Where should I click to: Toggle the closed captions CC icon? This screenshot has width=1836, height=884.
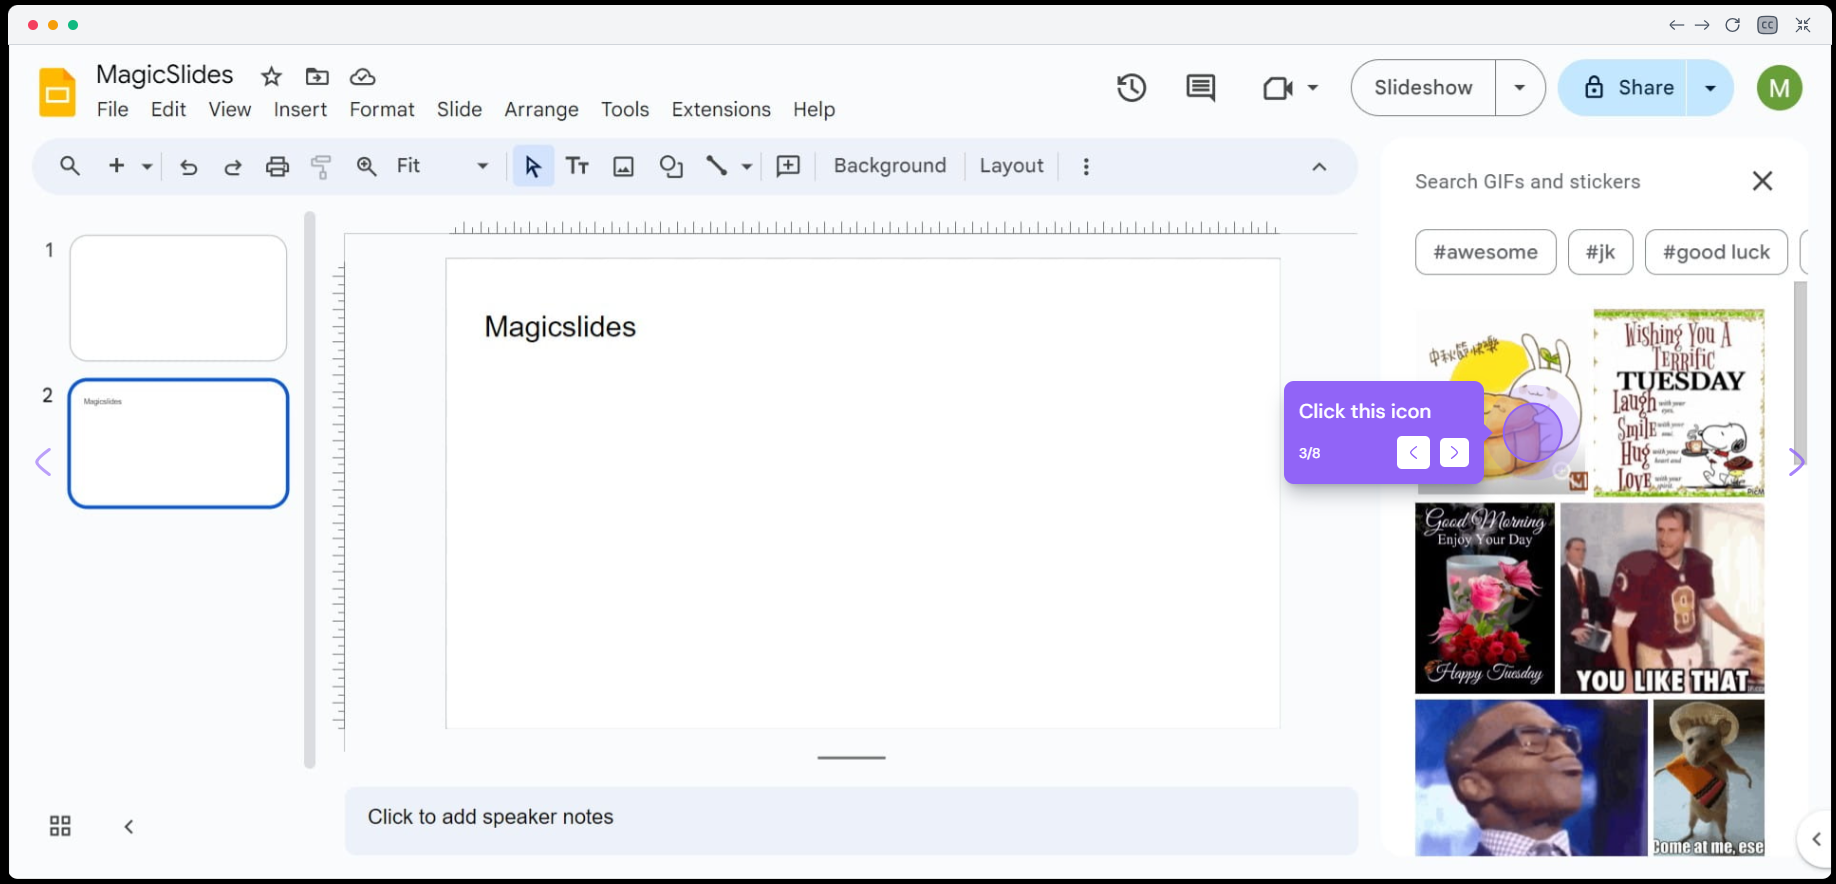pyautogui.click(x=1768, y=25)
